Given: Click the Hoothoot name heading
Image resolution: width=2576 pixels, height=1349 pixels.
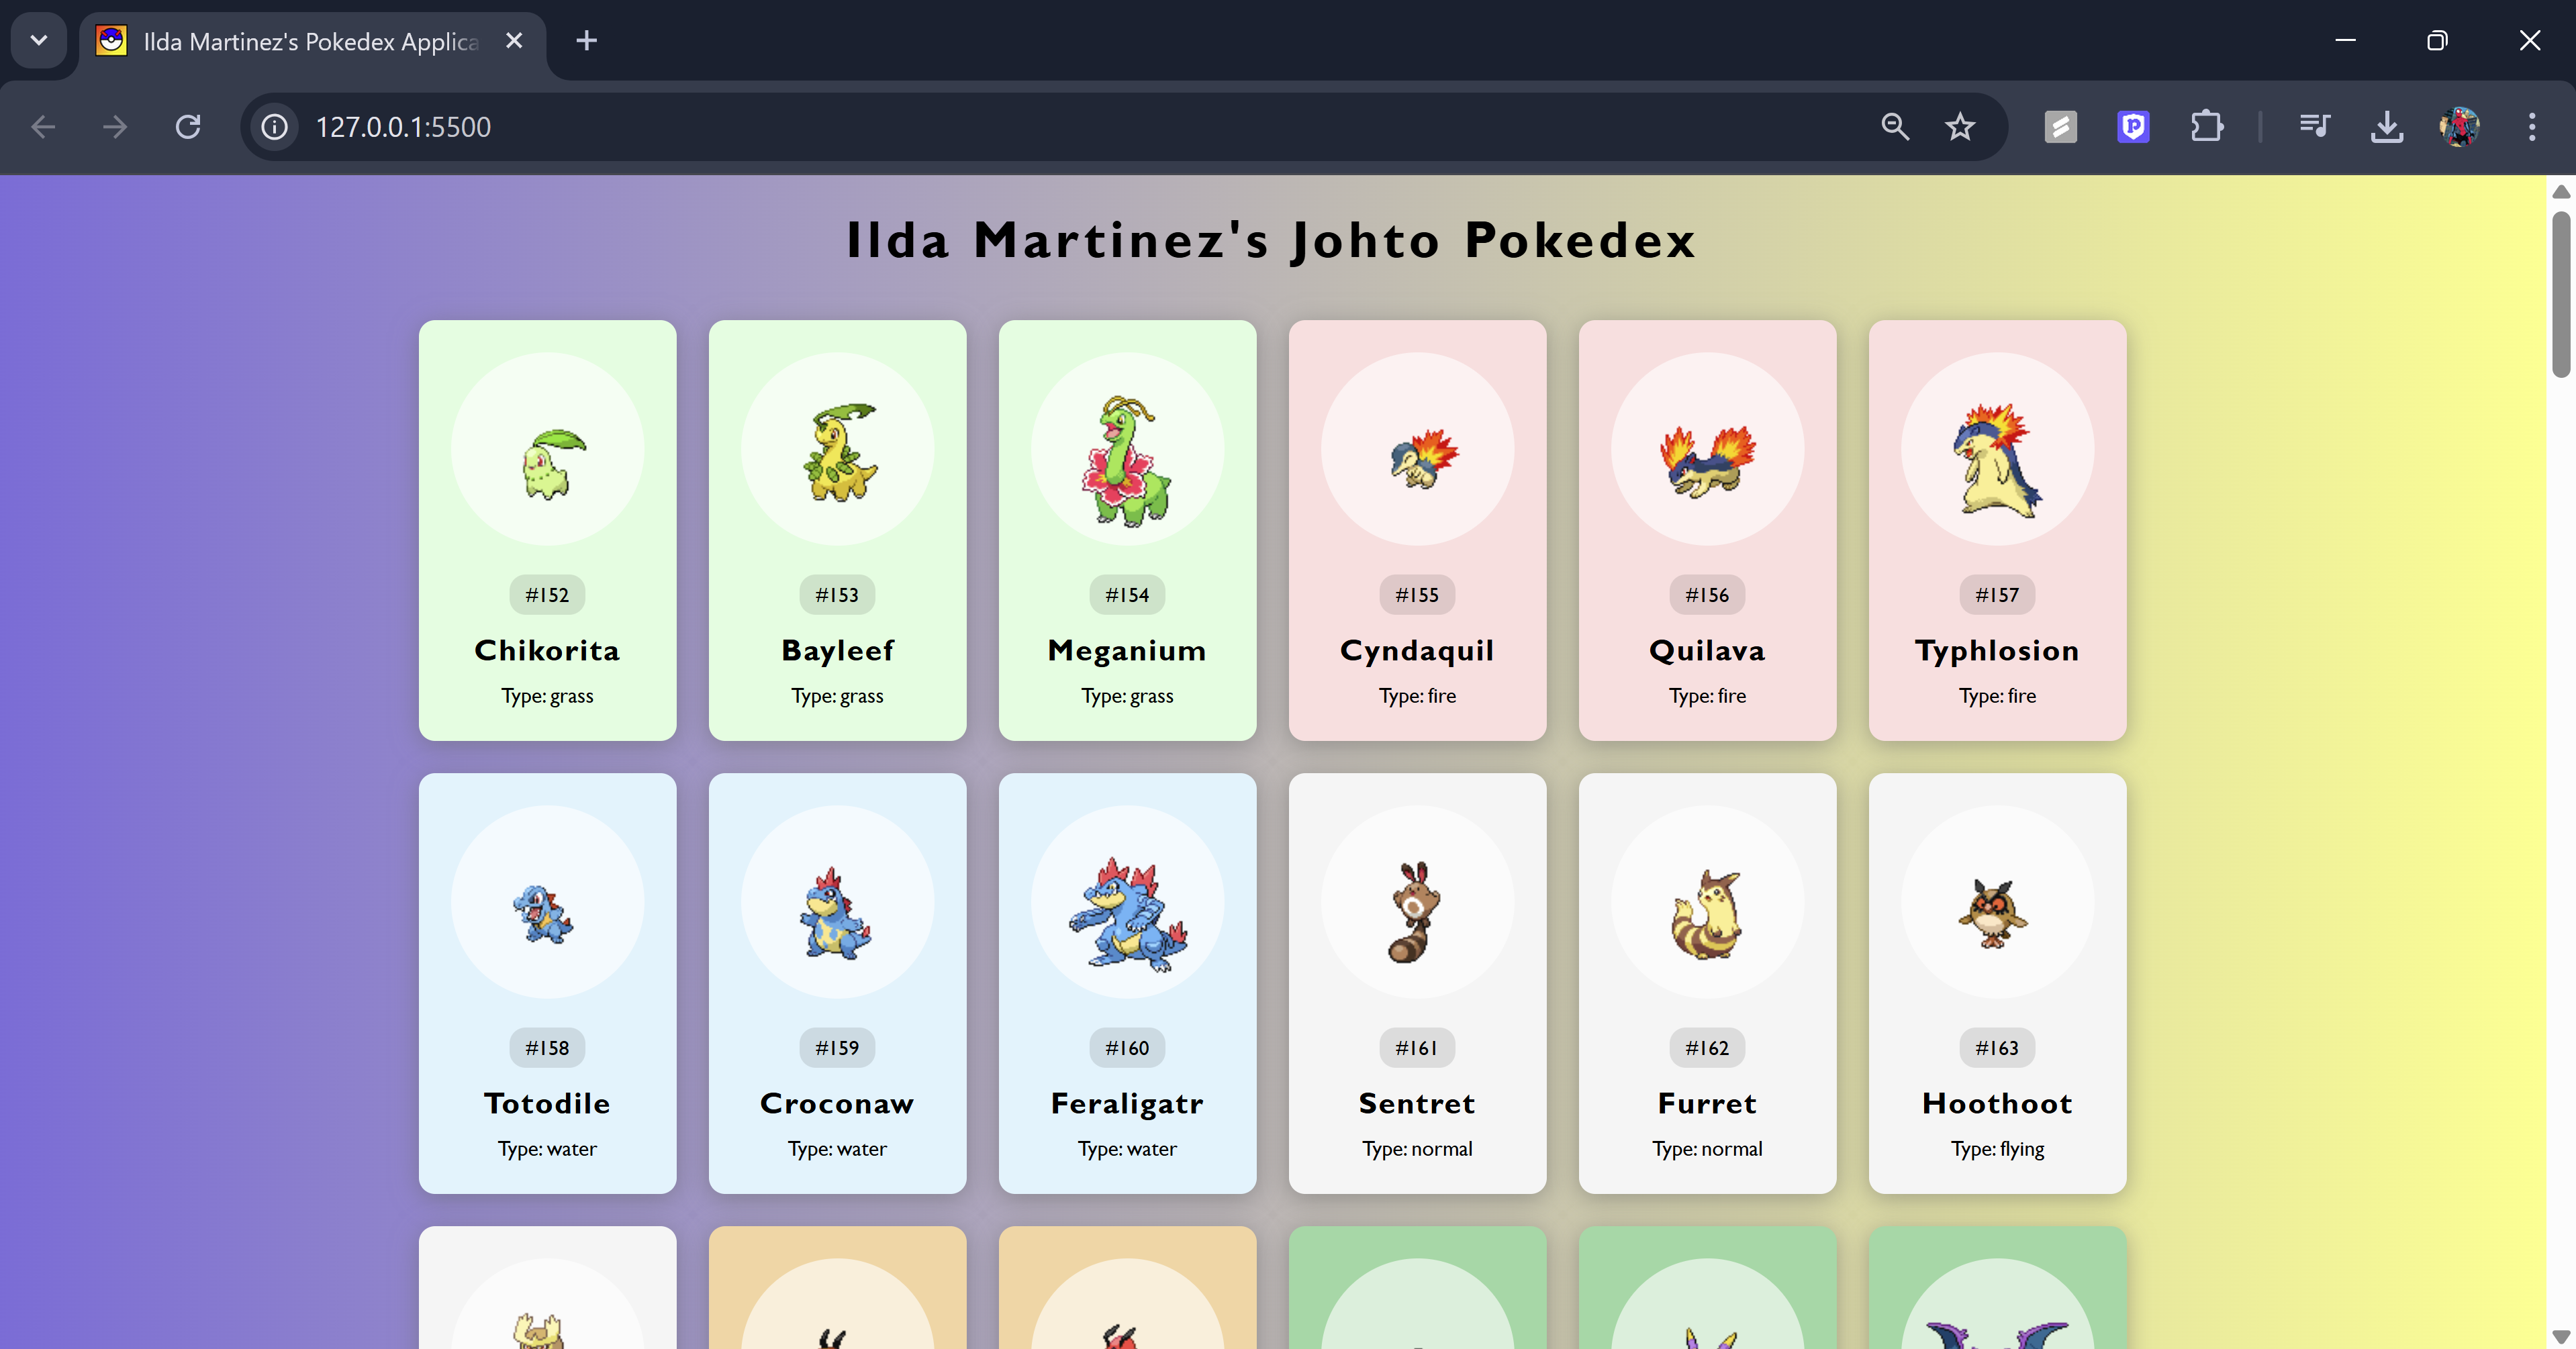Looking at the screenshot, I should click(1997, 1103).
